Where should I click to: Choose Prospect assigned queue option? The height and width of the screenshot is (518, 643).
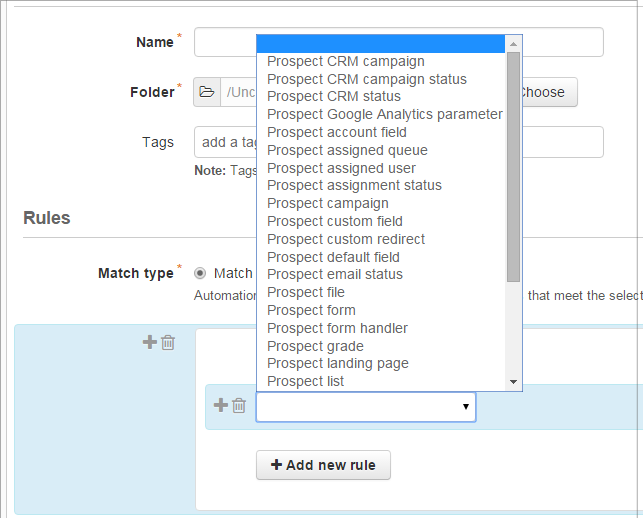coord(381,151)
